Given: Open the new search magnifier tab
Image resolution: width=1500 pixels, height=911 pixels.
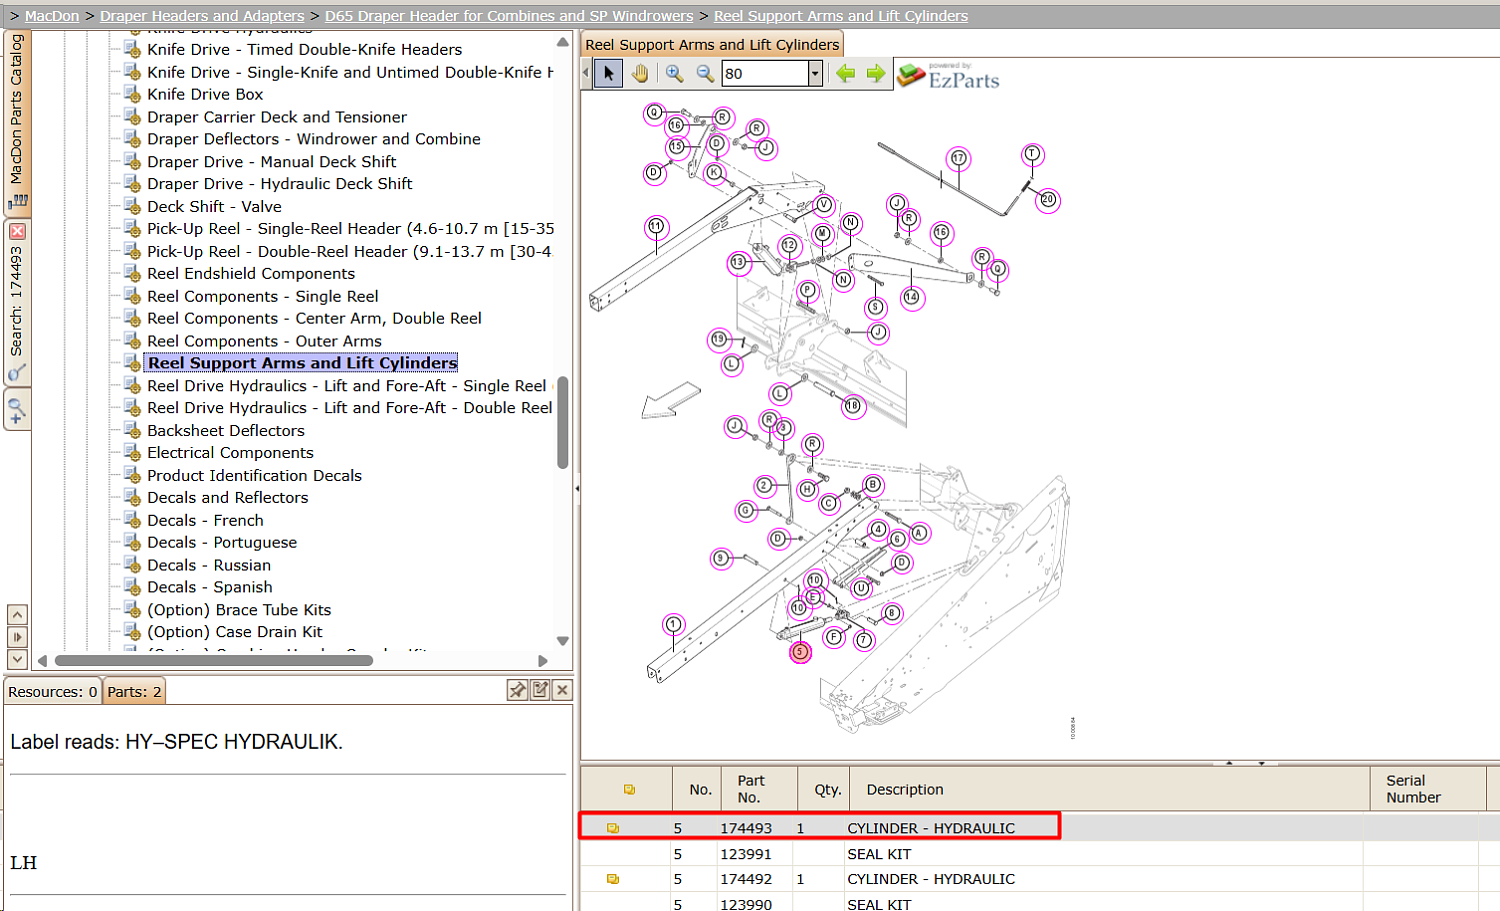Looking at the screenshot, I should pyautogui.click(x=17, y=409).
